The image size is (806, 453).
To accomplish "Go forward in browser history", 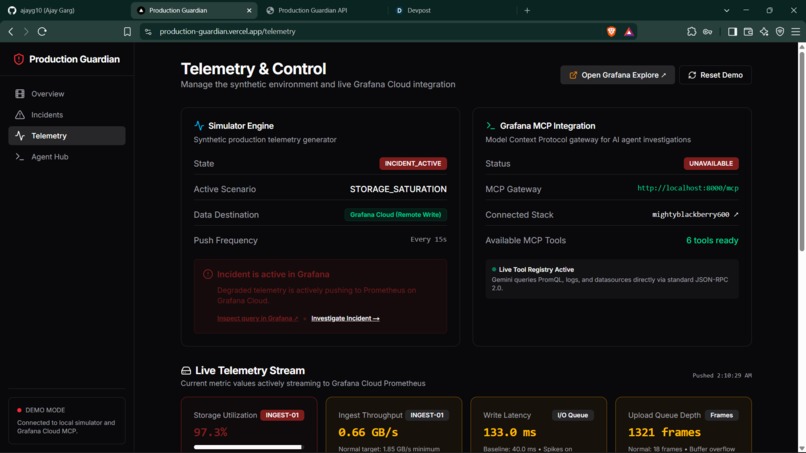I will coord(26,32).
